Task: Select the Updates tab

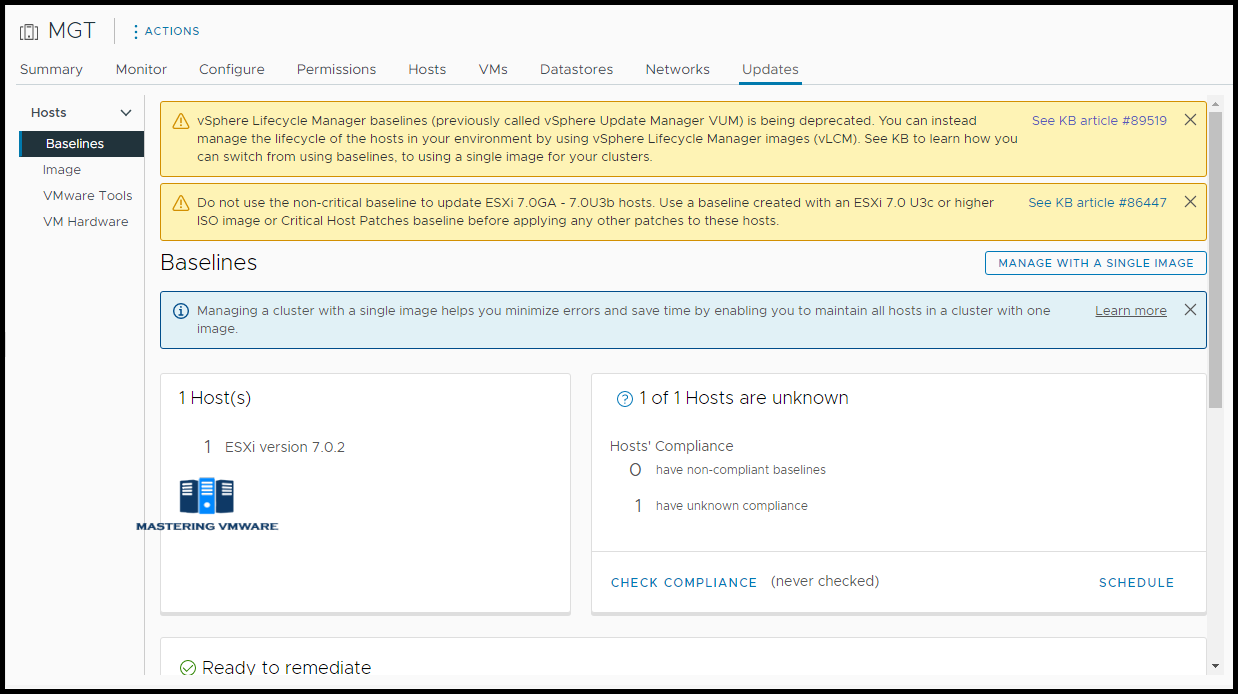Action: [x=770, y=70]
